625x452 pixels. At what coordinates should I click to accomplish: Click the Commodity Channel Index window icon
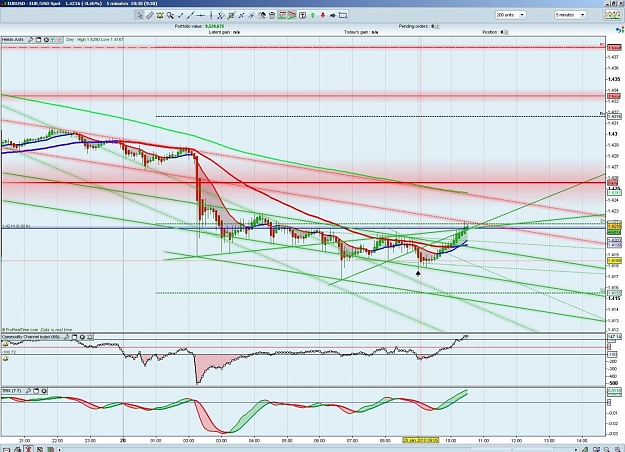click(75, 337)
